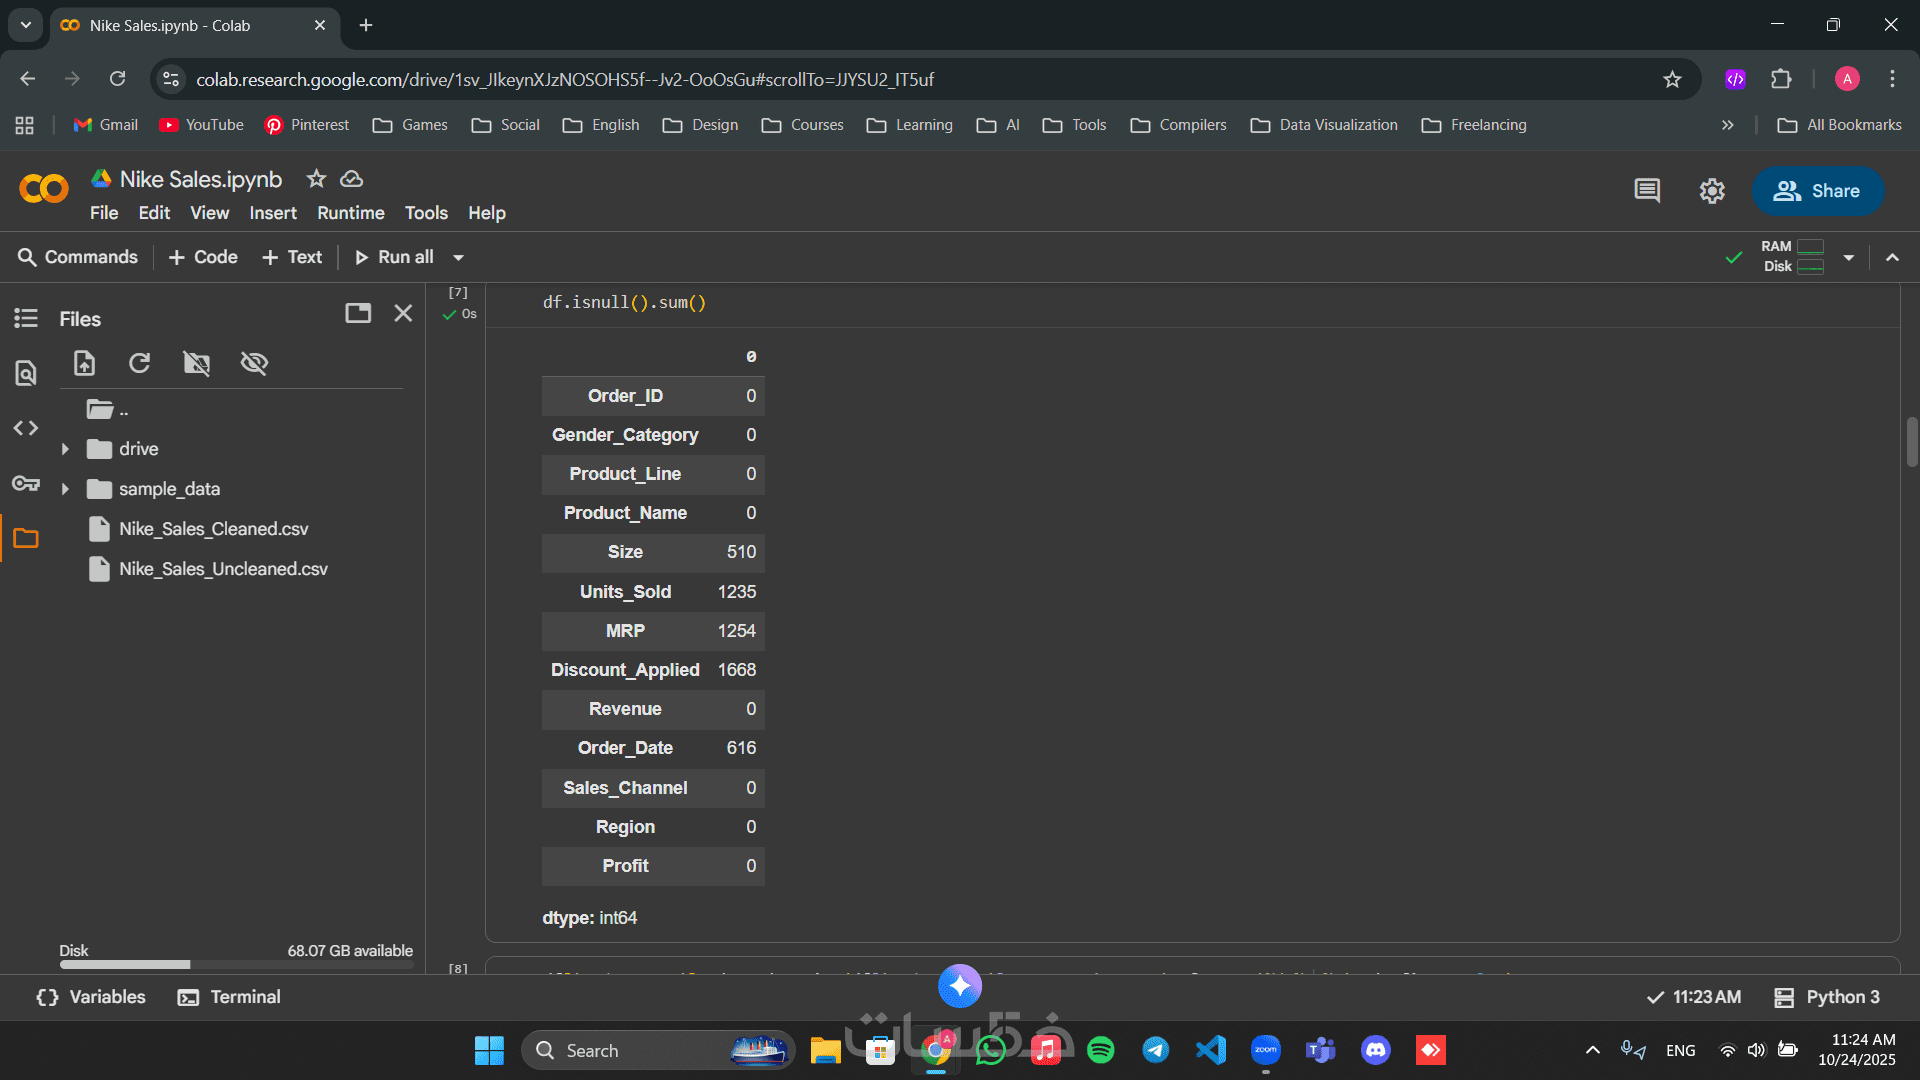Open the Run all dropdown arrow
Screen dimensions: 1920x1080
coord(458,257)
